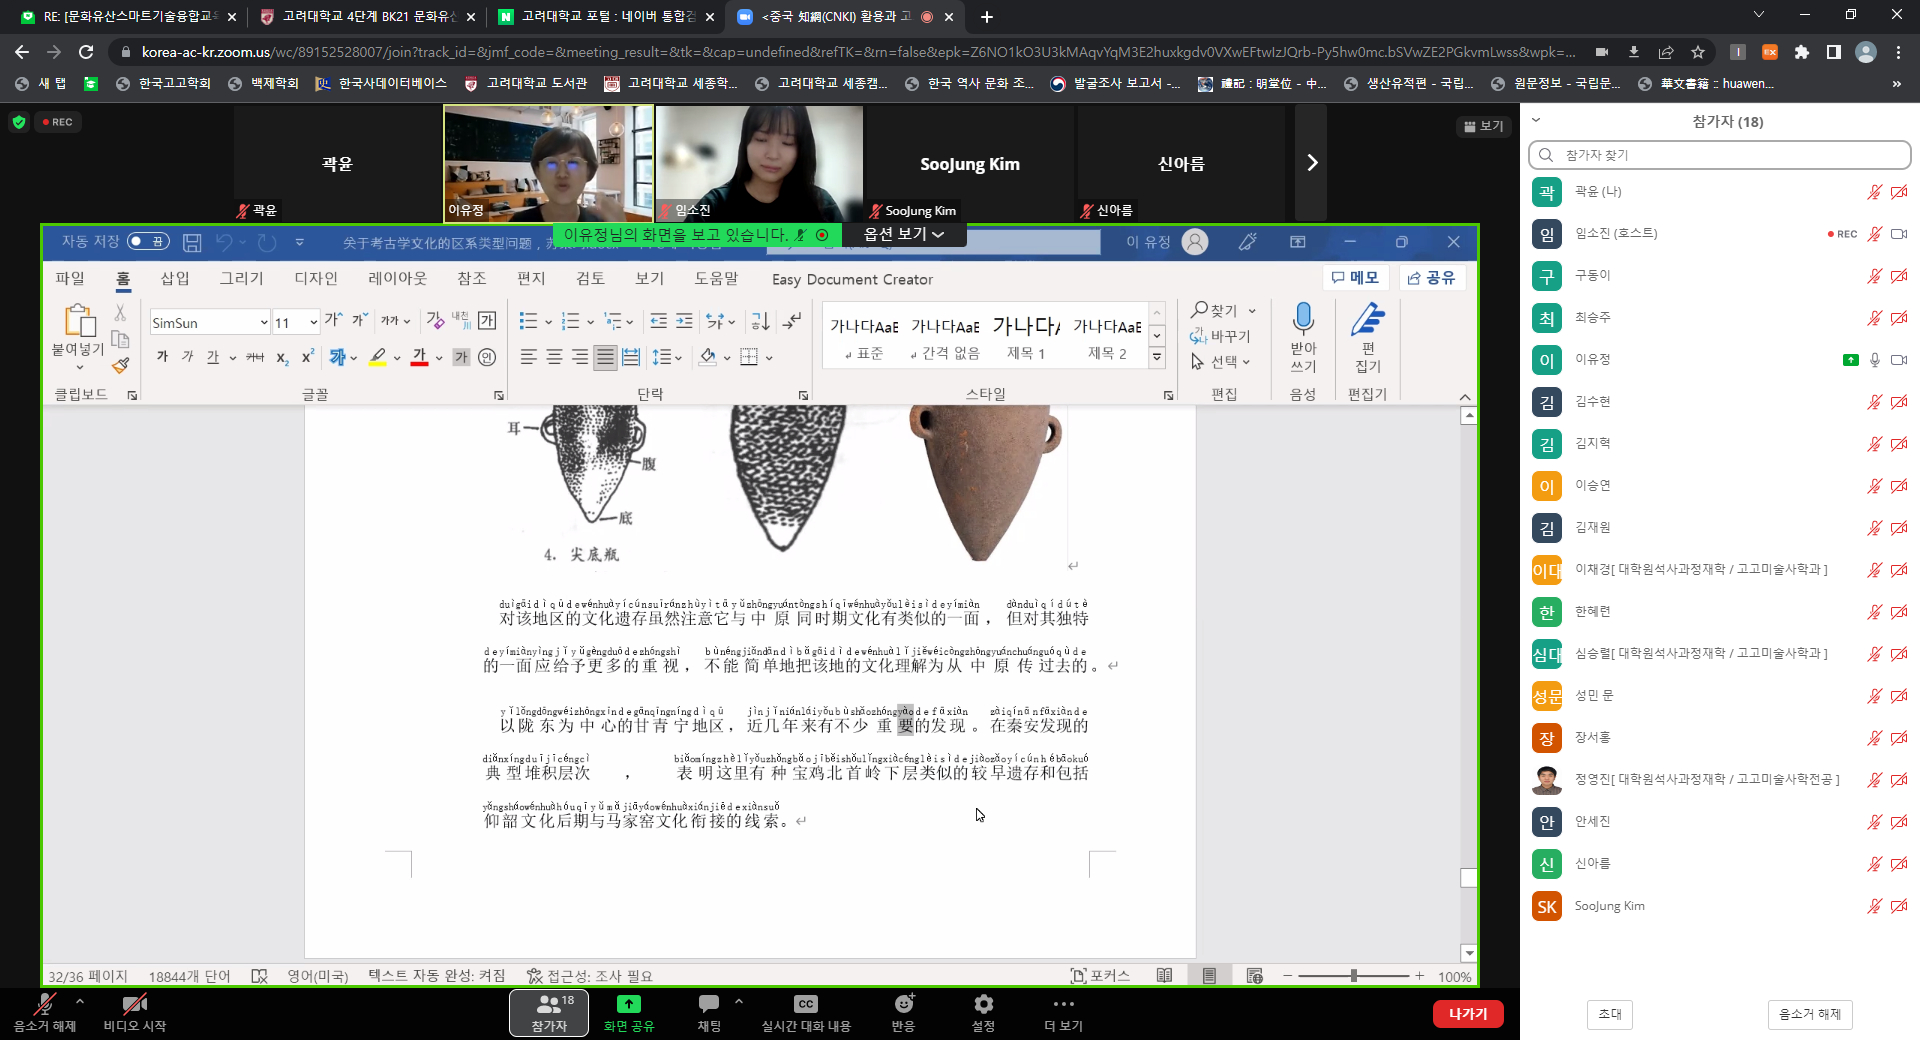
Task: Toggle the Word AutoSave switch
Action: pyautogui.click(x=148, y=242)
